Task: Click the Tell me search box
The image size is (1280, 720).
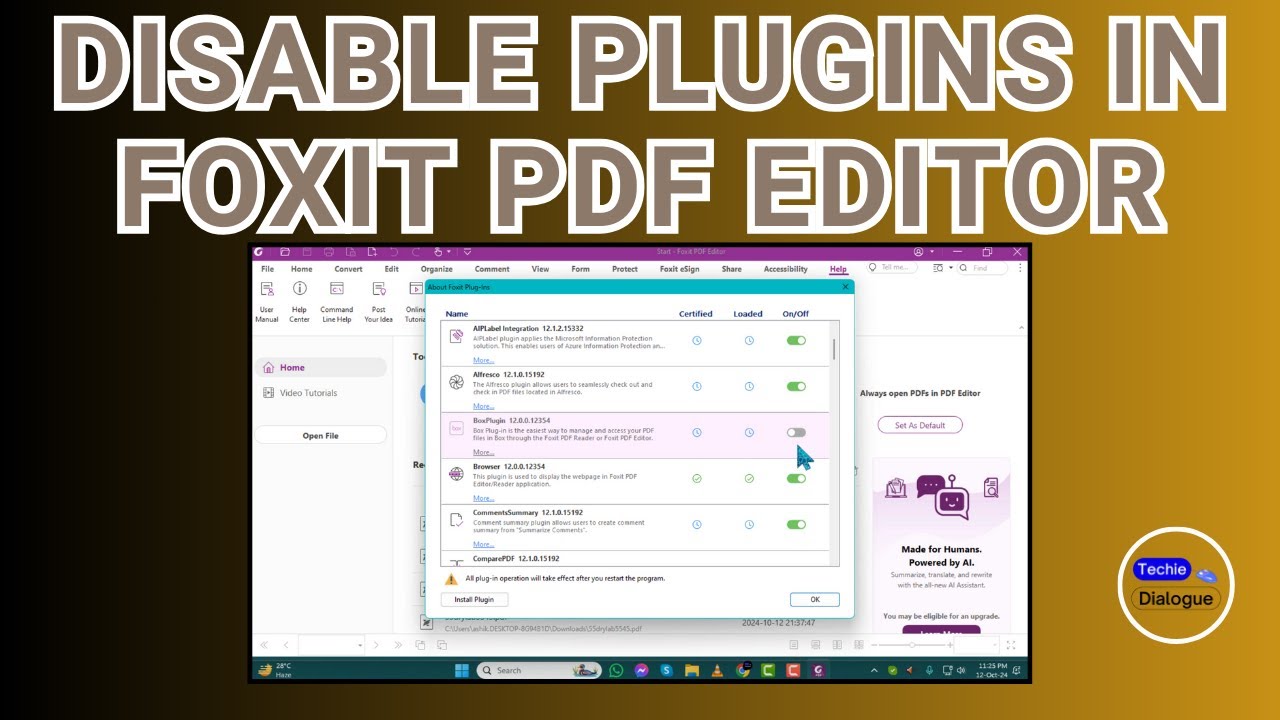Action: tap(892, 268)
